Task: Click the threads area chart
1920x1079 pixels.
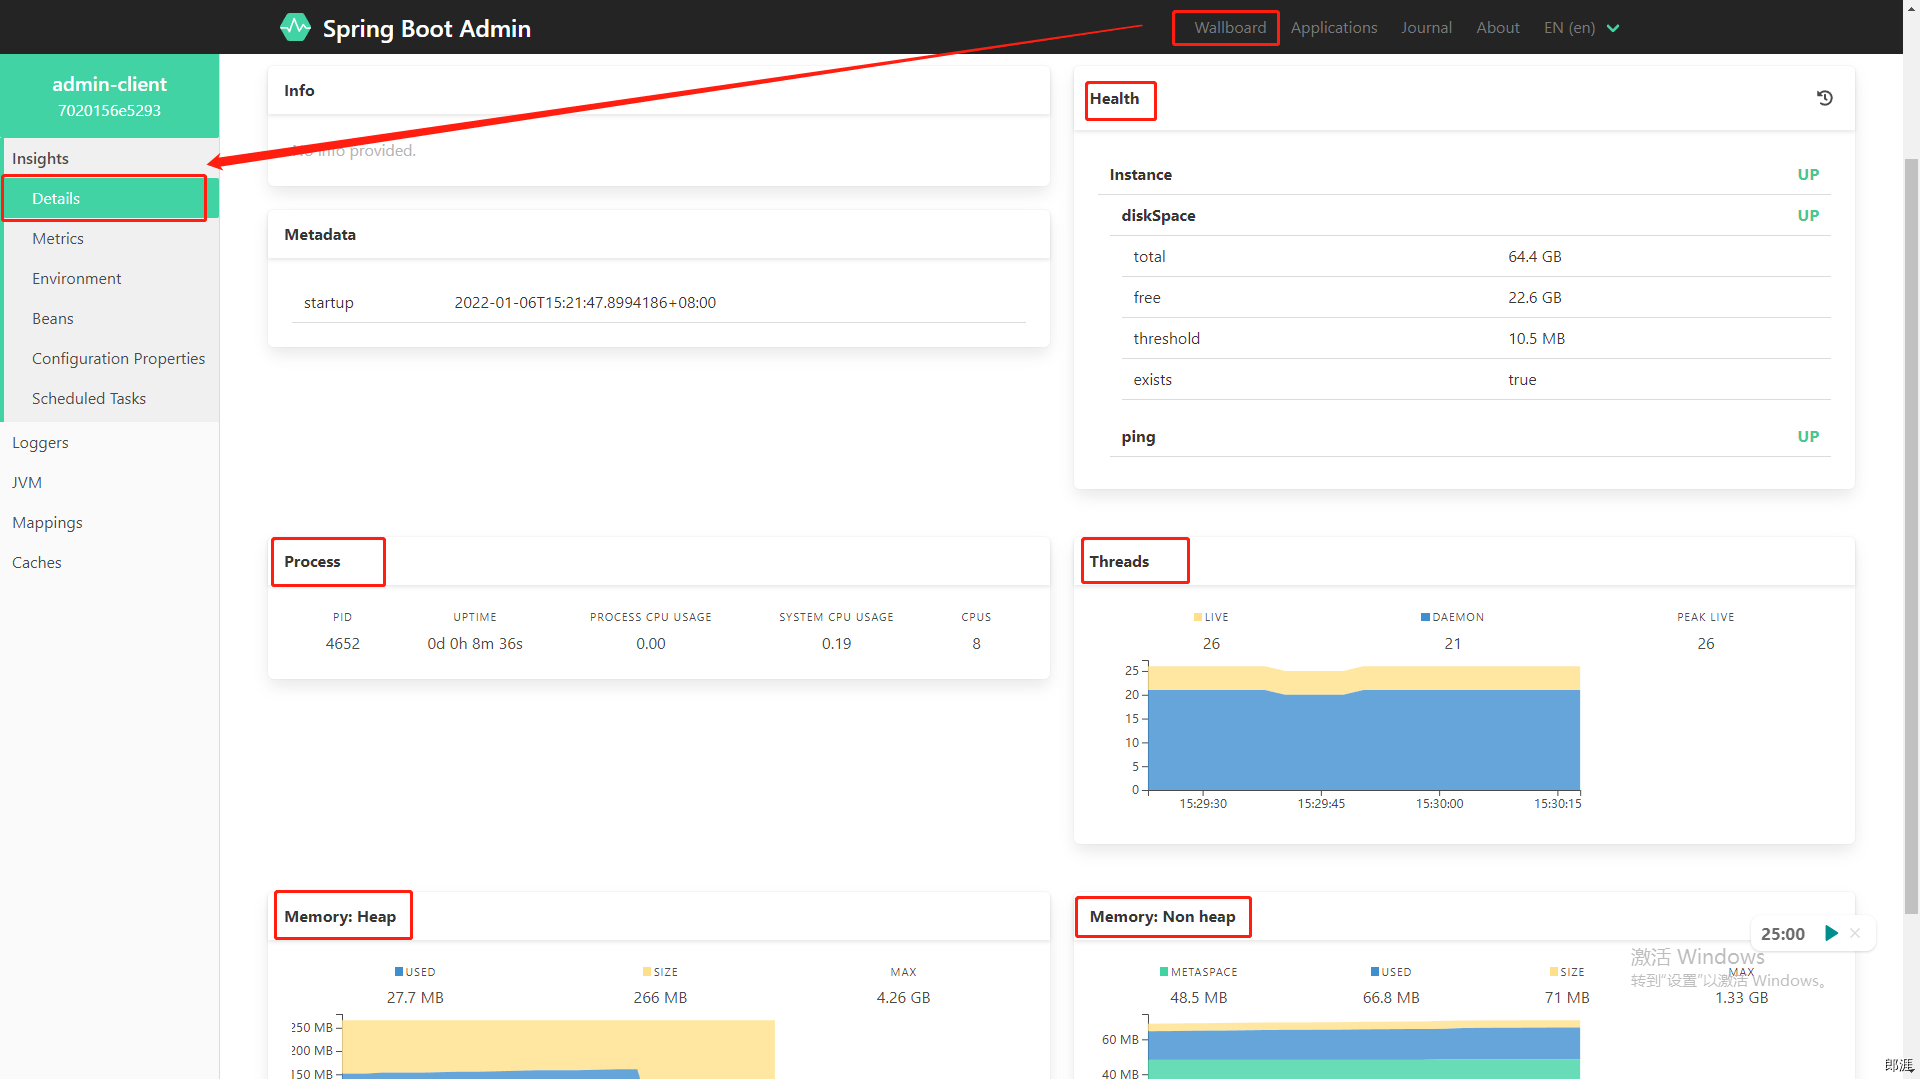Action: click(1363, 730)
